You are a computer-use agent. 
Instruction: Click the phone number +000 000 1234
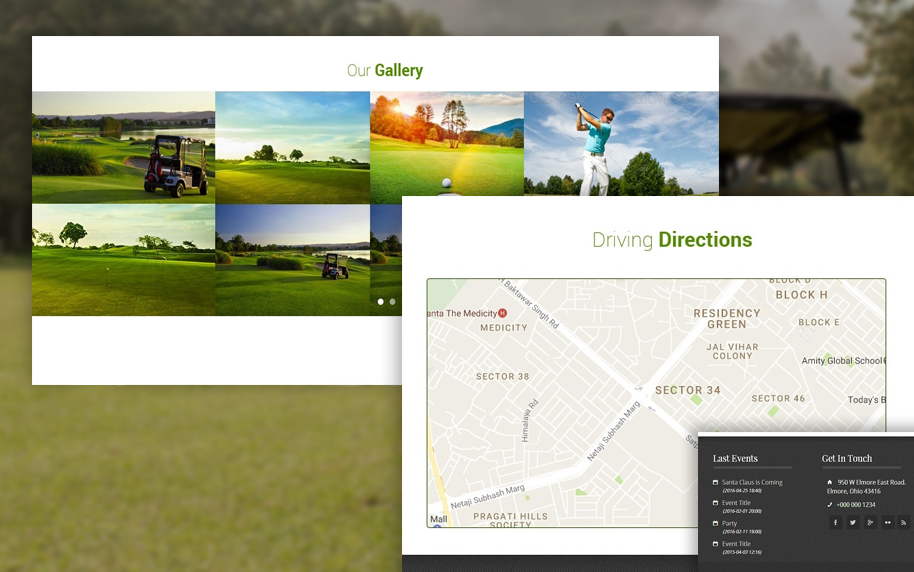coord(855,504)
